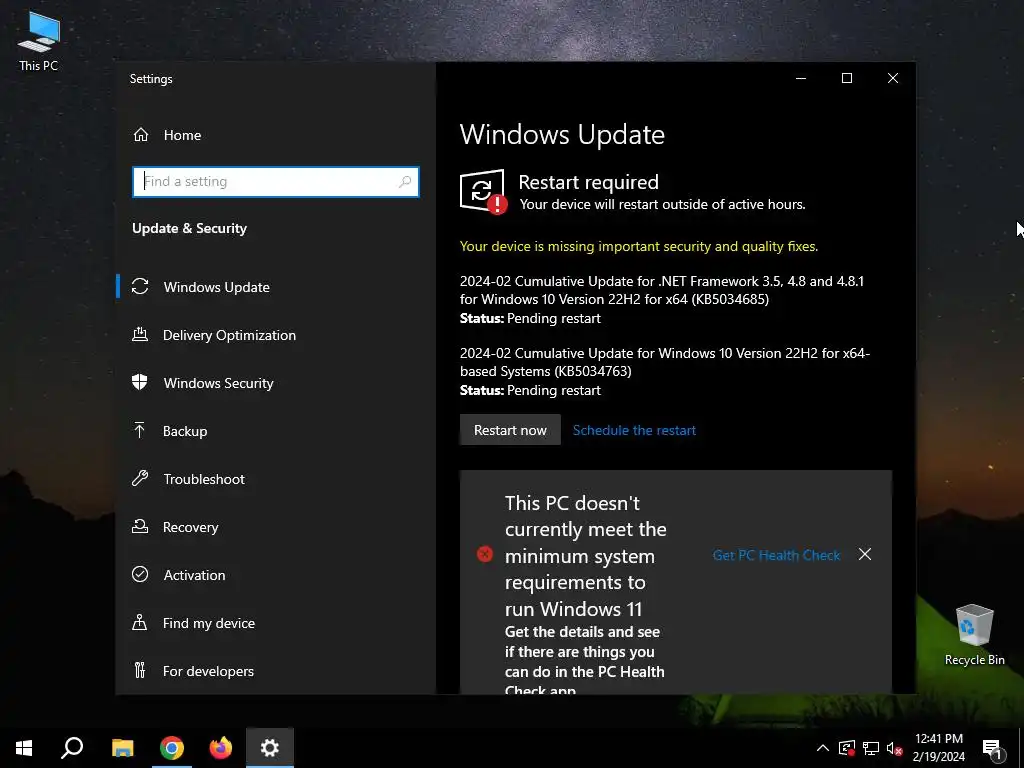Click the For developers tools icon
1024x768 pixels.
point(140,670)
